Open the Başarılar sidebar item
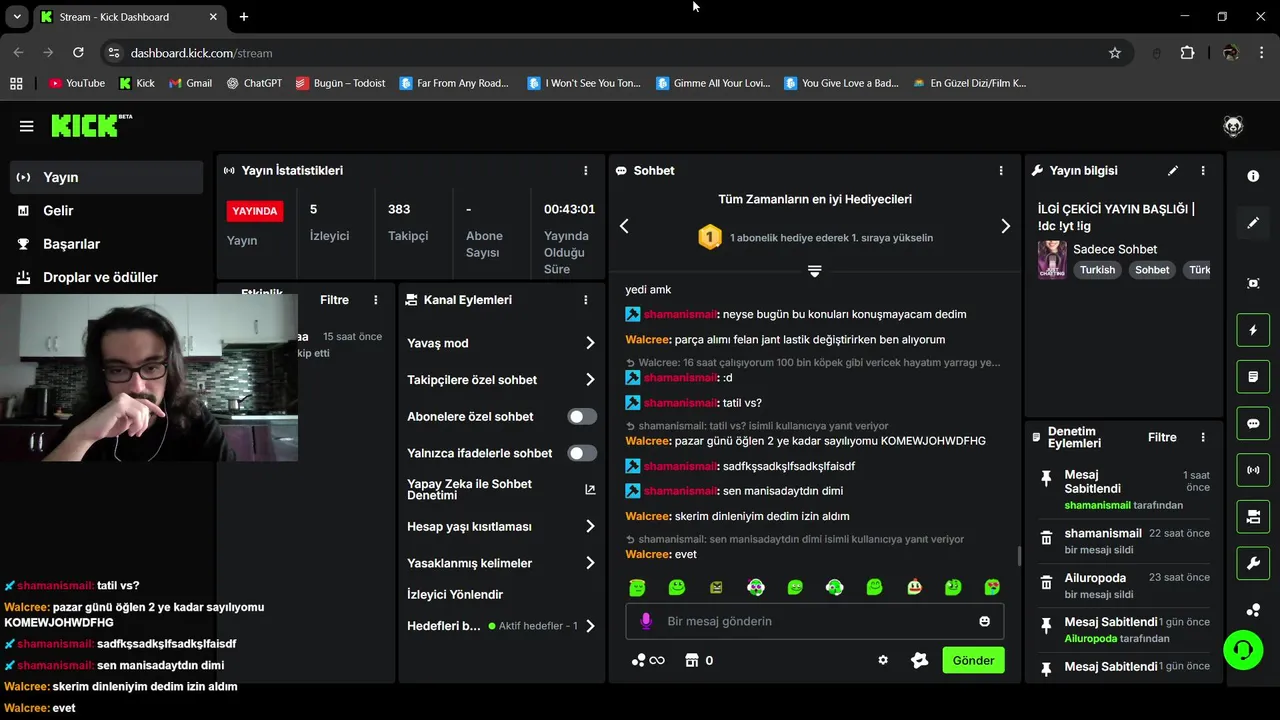This screenshot has width=1280, height=720. (107, 244)
